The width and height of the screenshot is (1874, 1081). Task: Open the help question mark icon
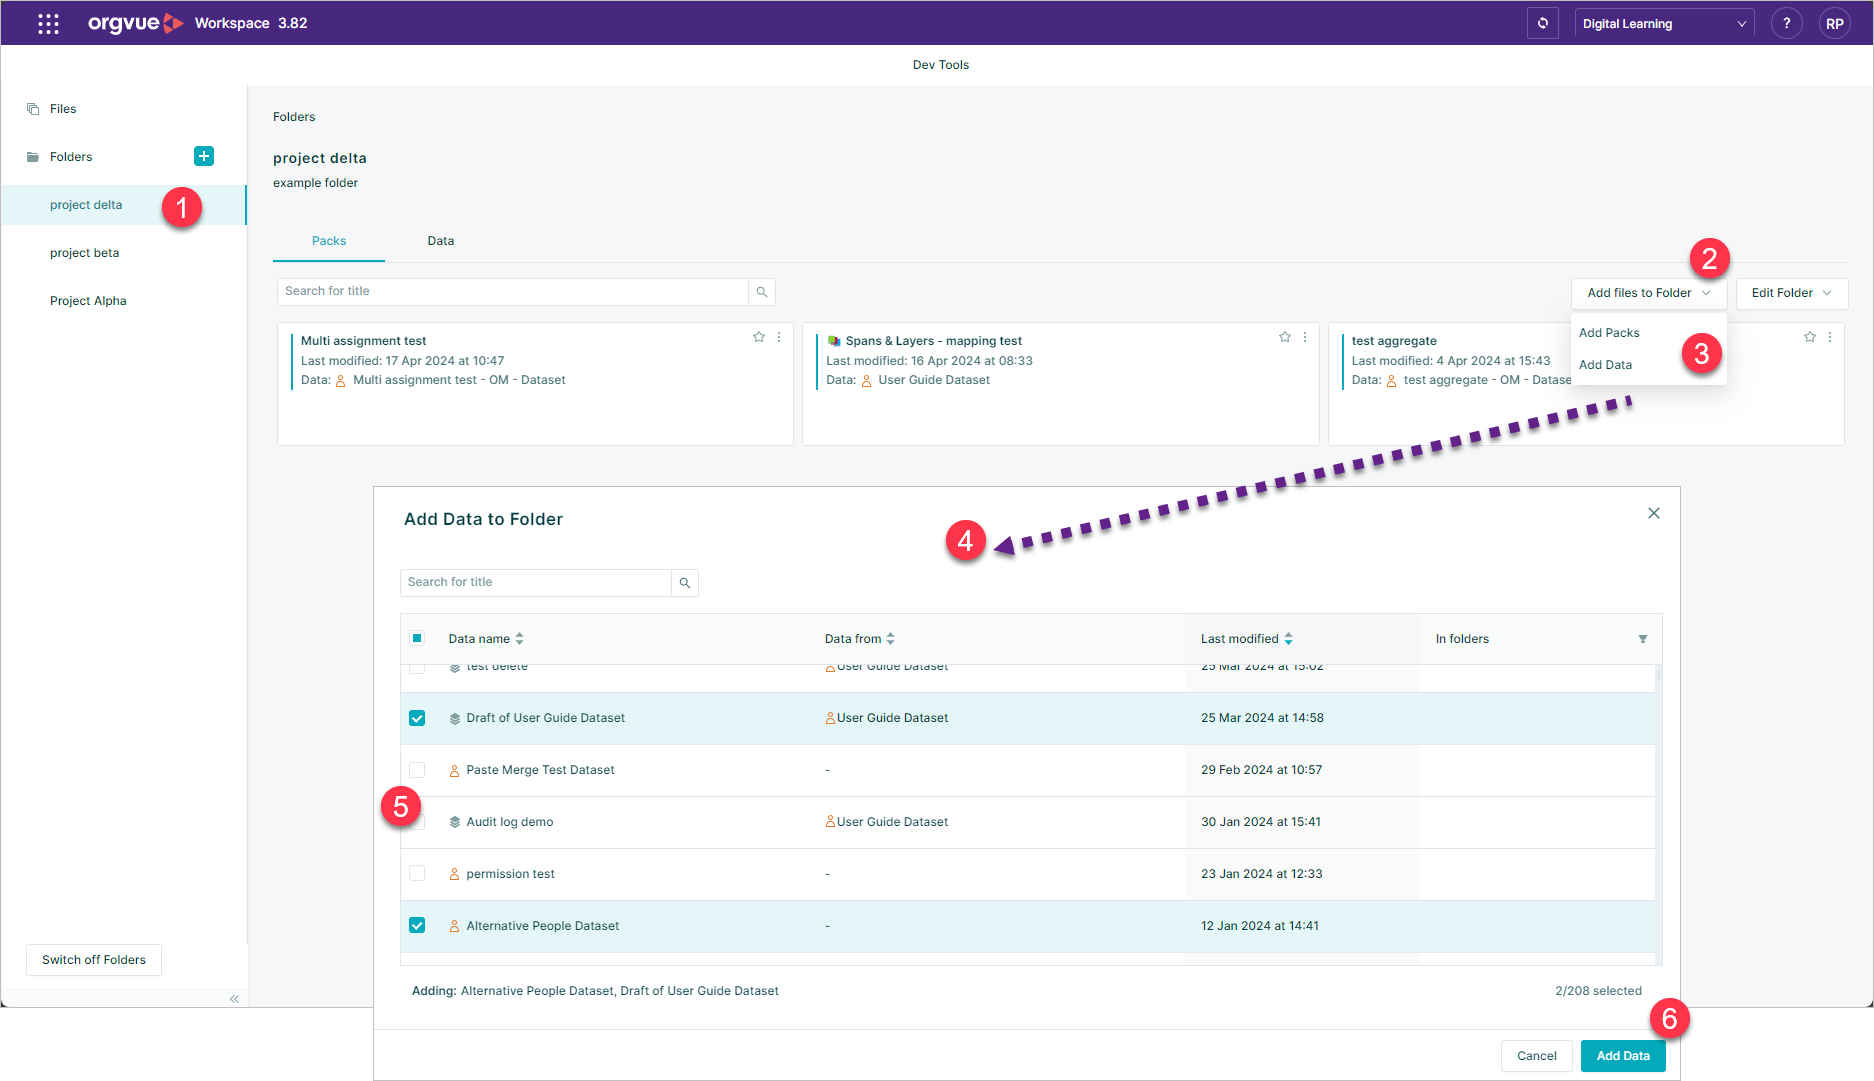[x=1786, y=23]
